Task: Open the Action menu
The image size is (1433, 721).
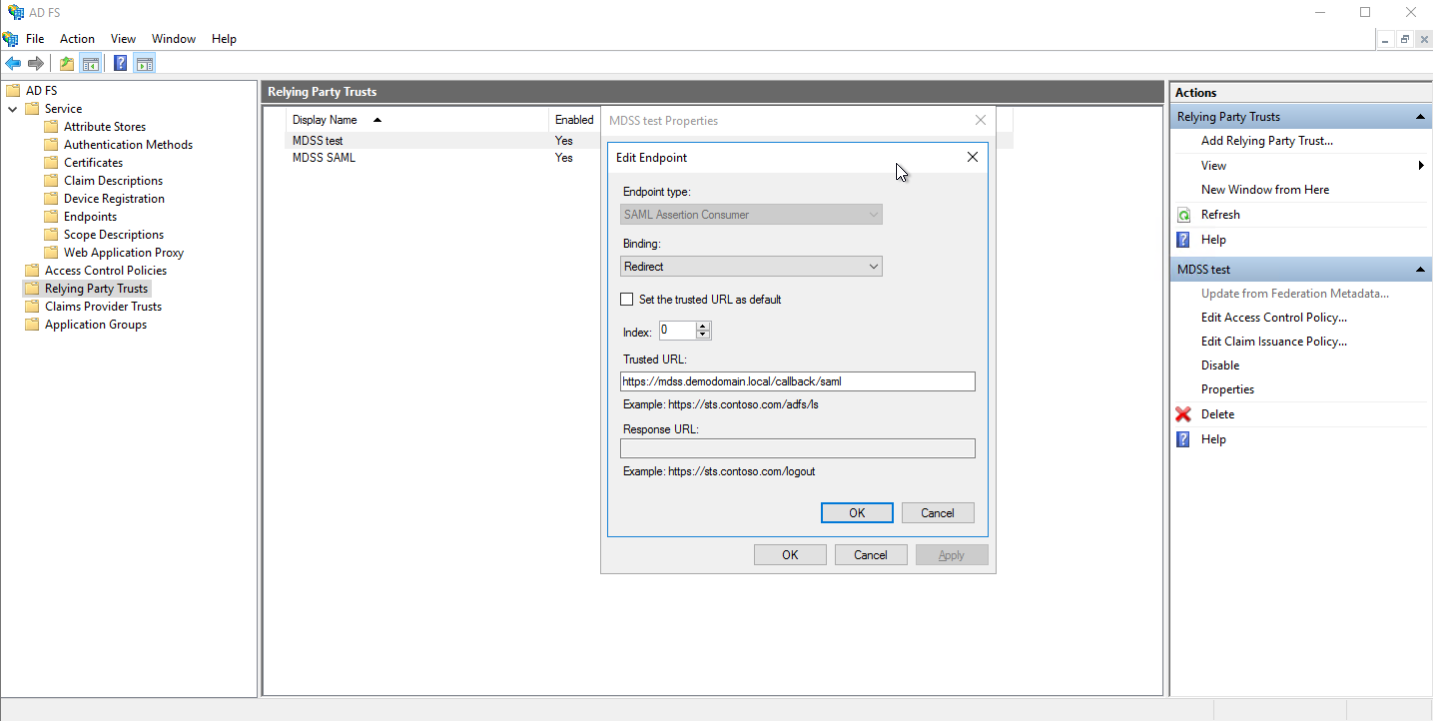Action: click(x=77, y=39)
